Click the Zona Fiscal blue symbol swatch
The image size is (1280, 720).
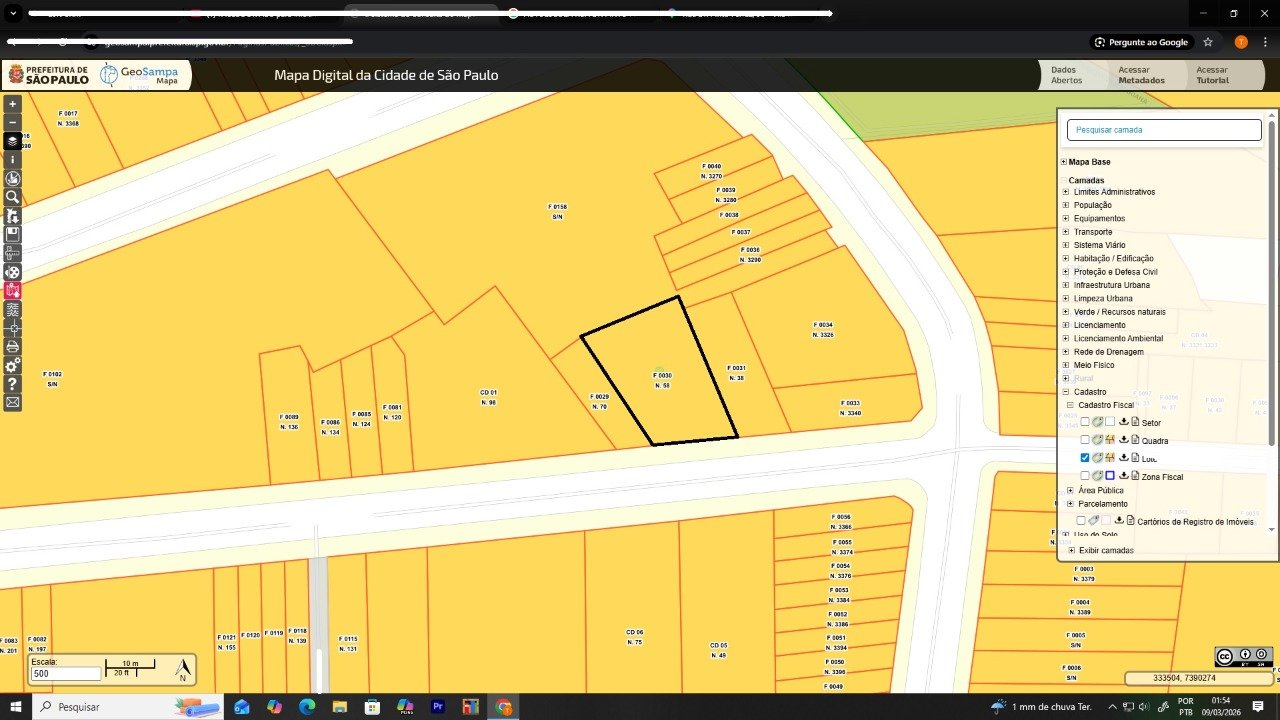coord(1110,476)
